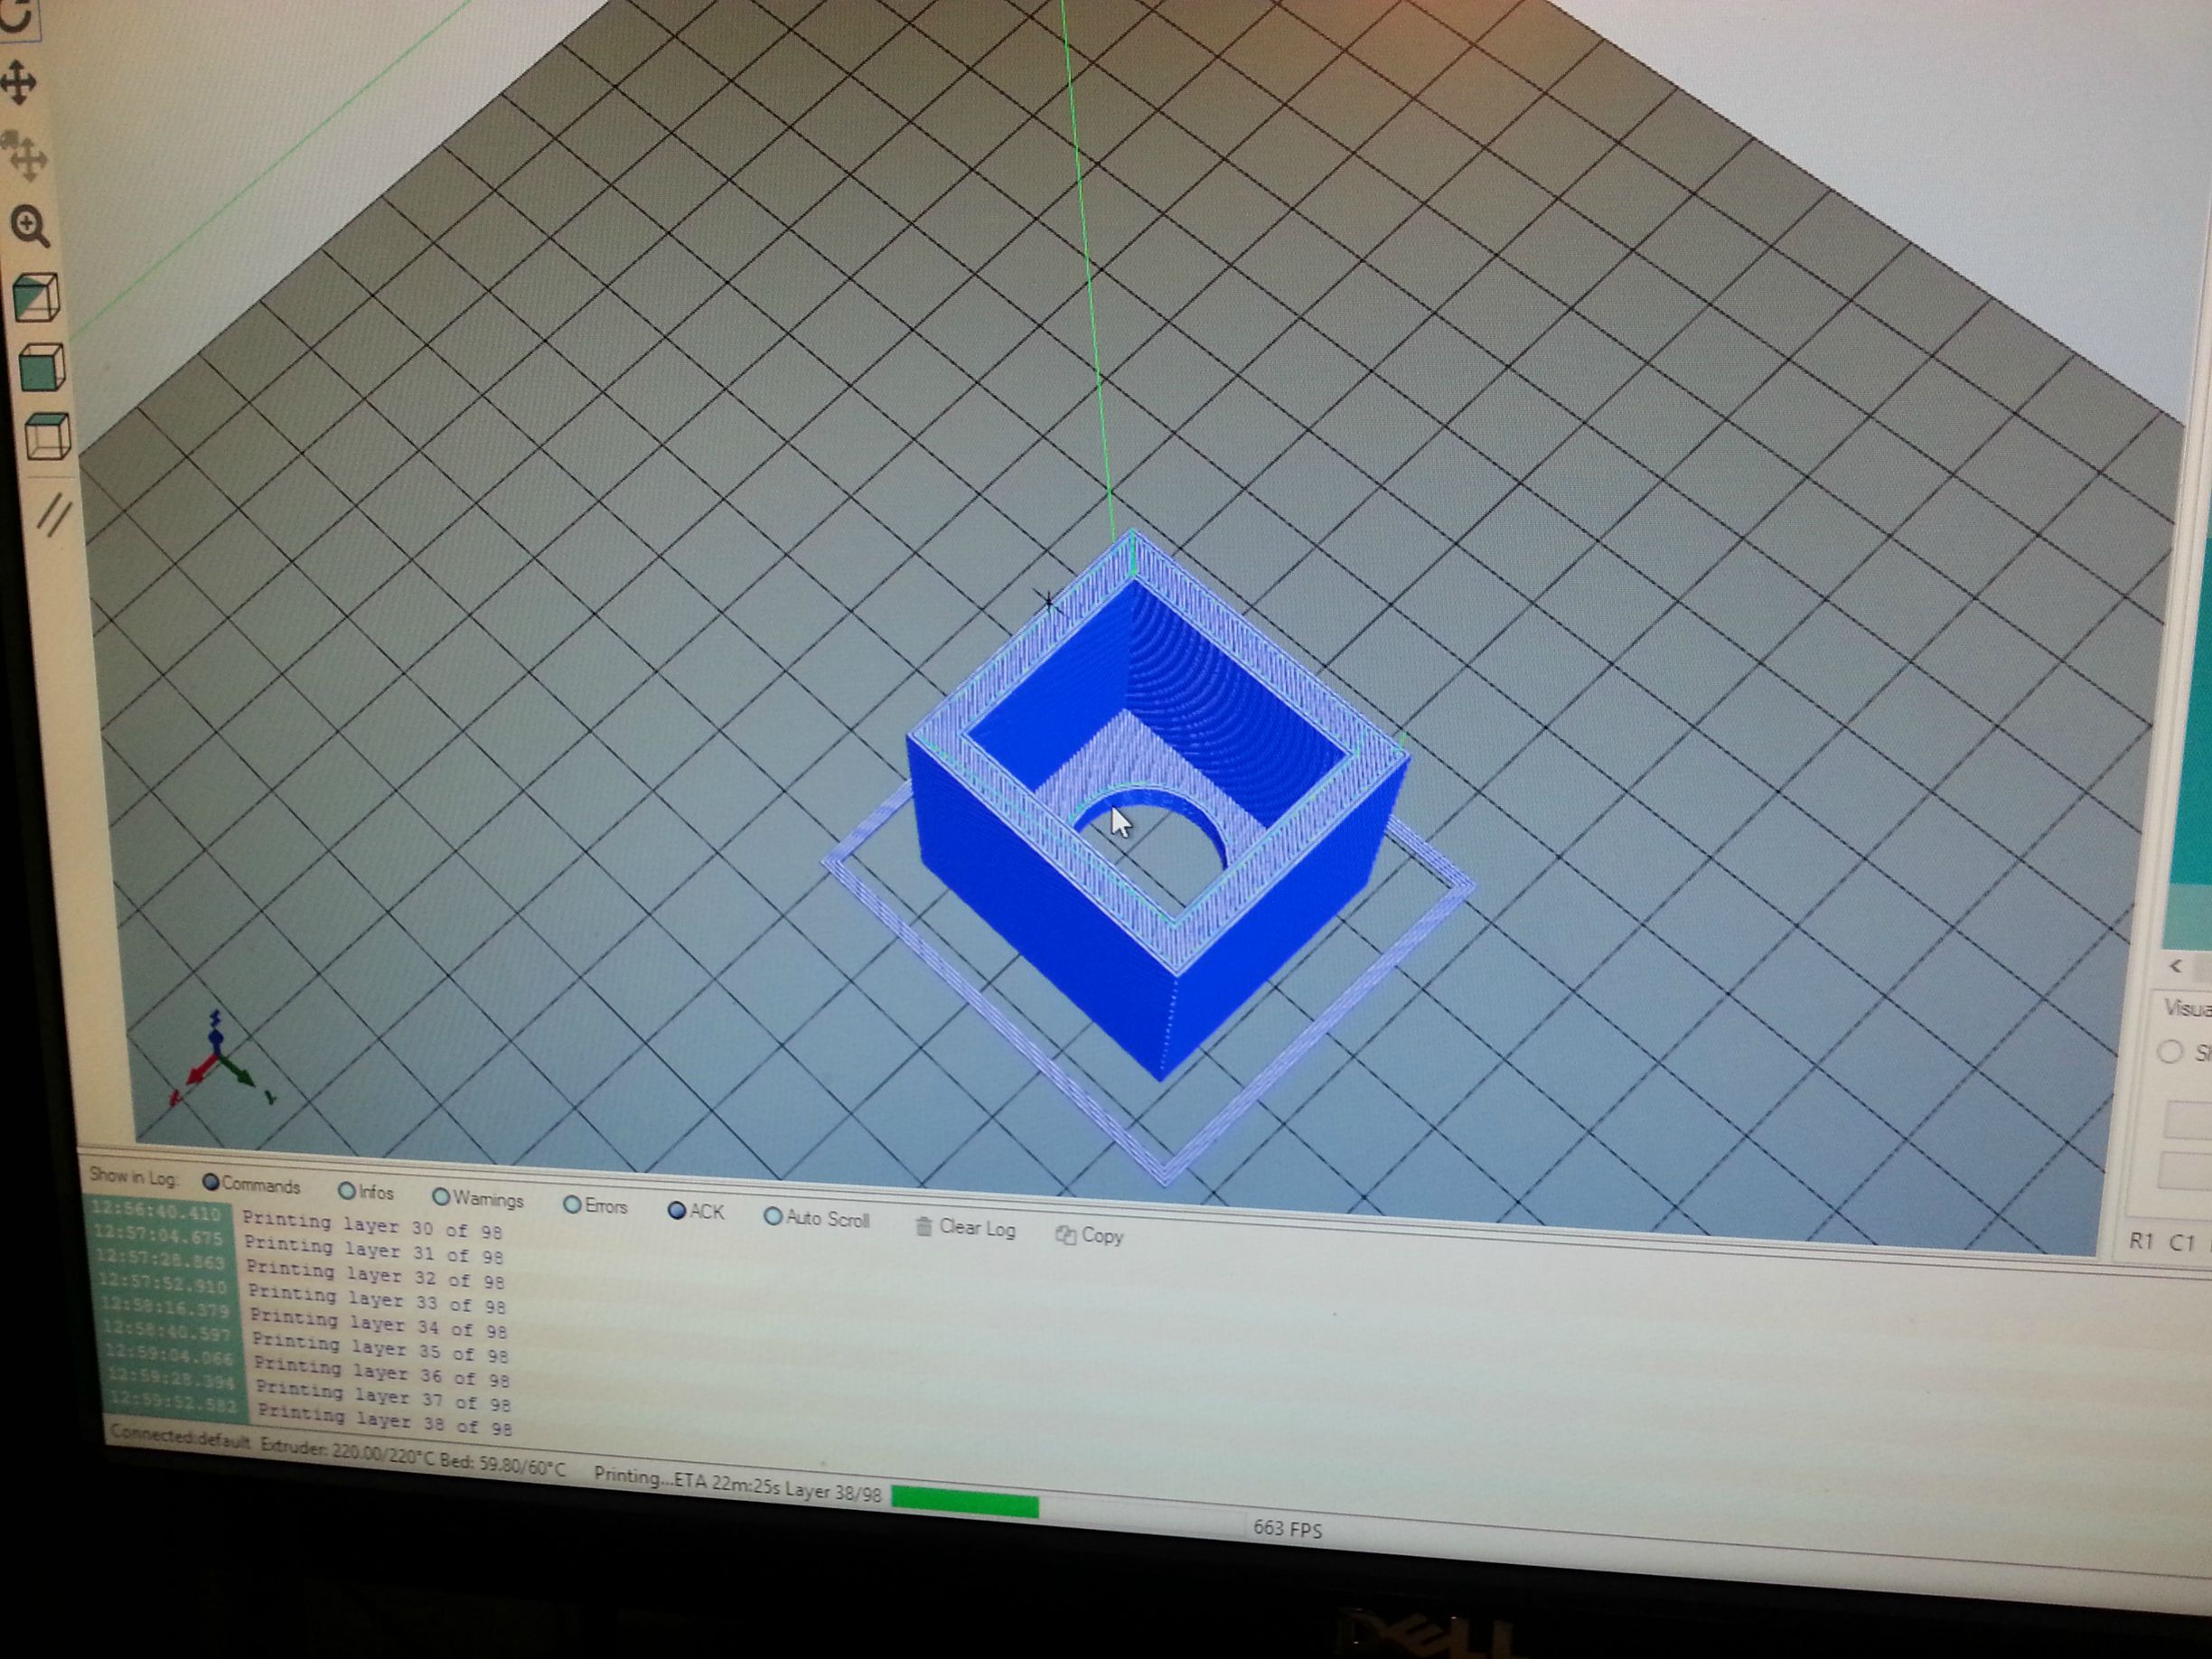Click timestamp 12:57:04.675 in the log
Screen dimensions: 2212x1659
click(158, 1236)
